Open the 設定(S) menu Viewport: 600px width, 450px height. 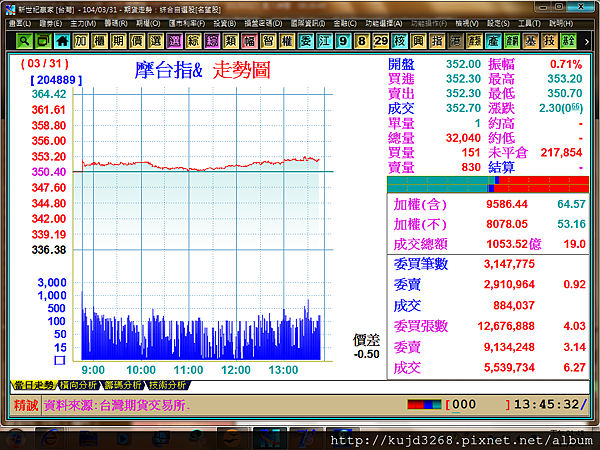click(498, 24)
